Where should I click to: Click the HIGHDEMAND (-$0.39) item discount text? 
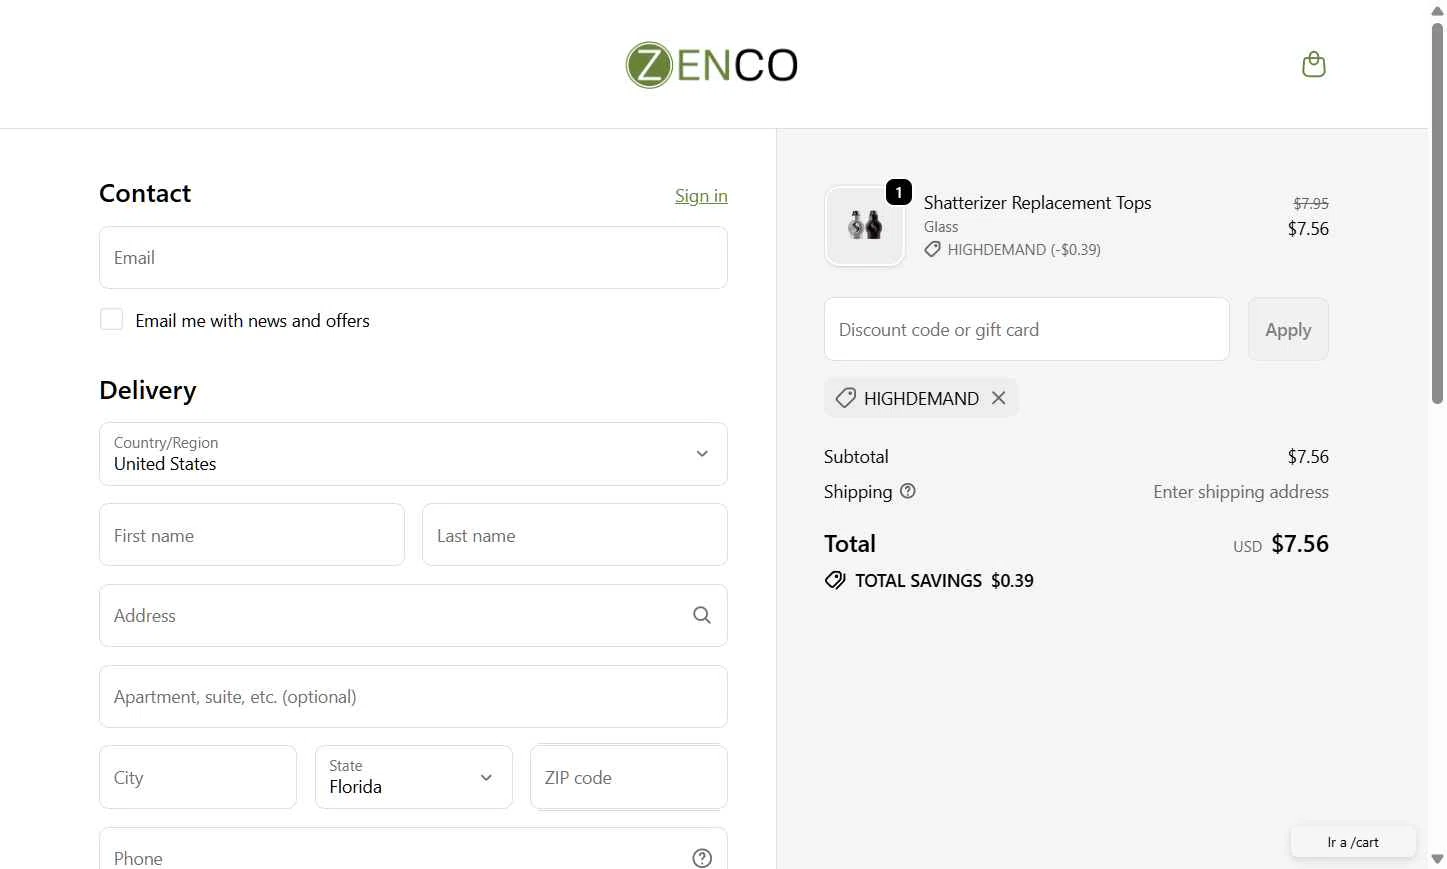(1024, 250)
